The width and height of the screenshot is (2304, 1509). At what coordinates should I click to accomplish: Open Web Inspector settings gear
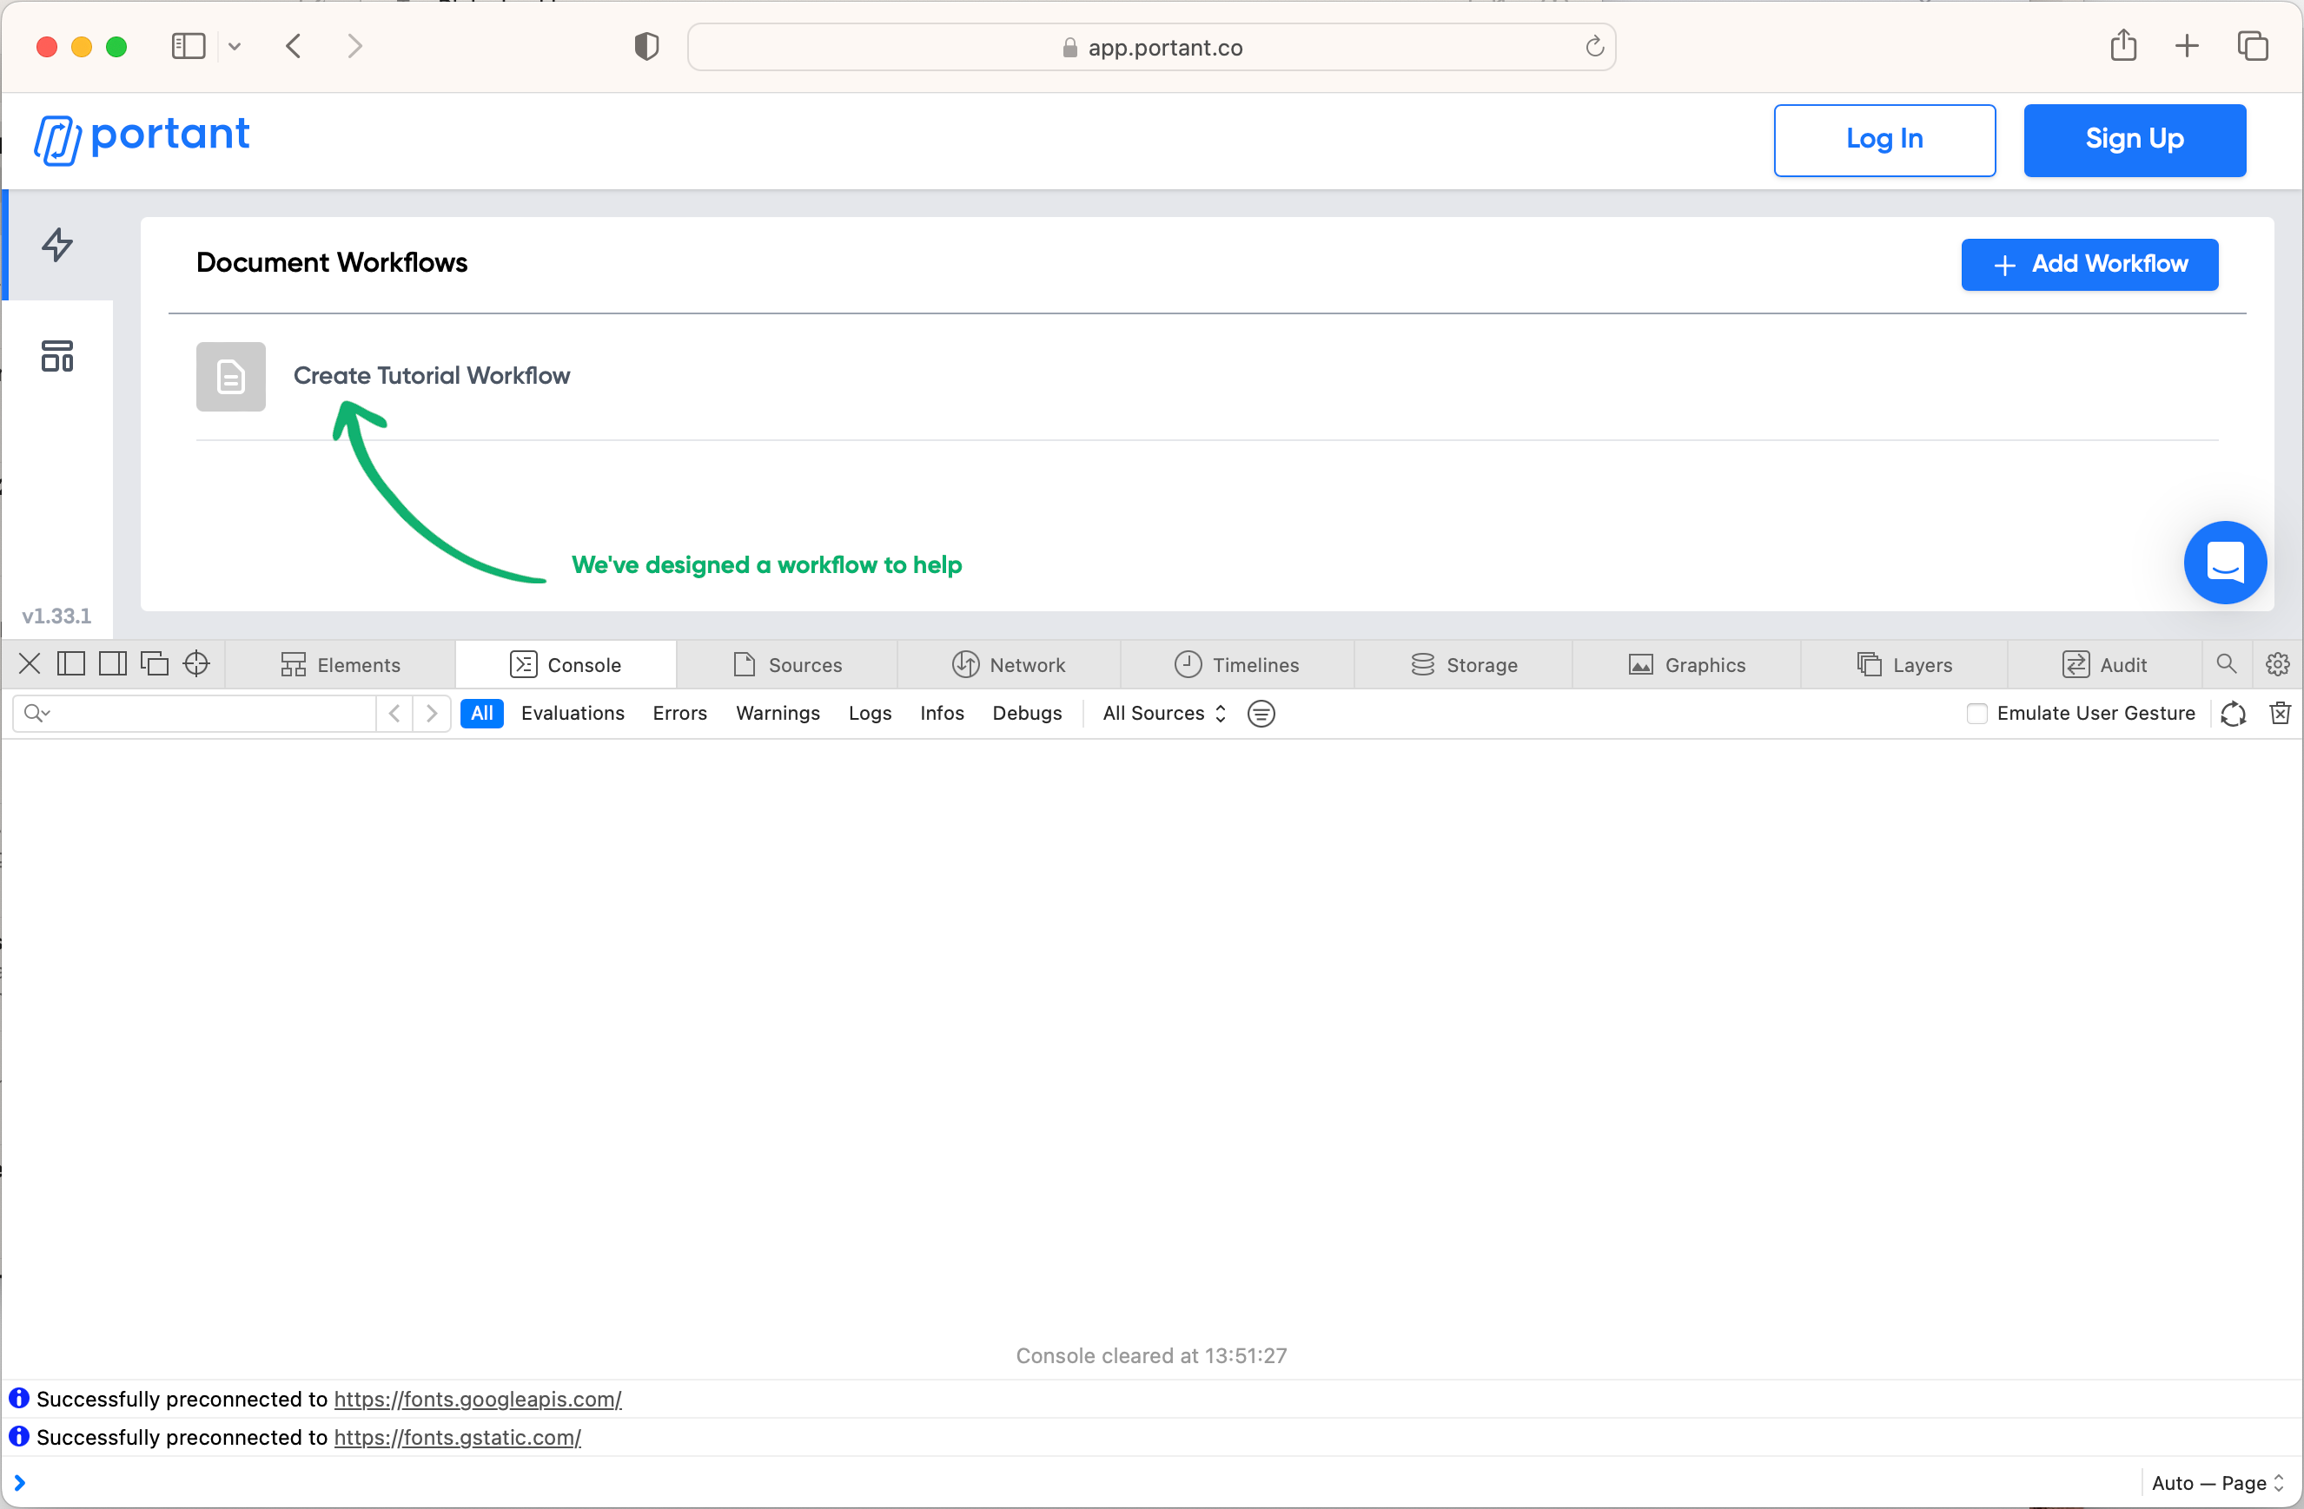(x=2277, y=664)
